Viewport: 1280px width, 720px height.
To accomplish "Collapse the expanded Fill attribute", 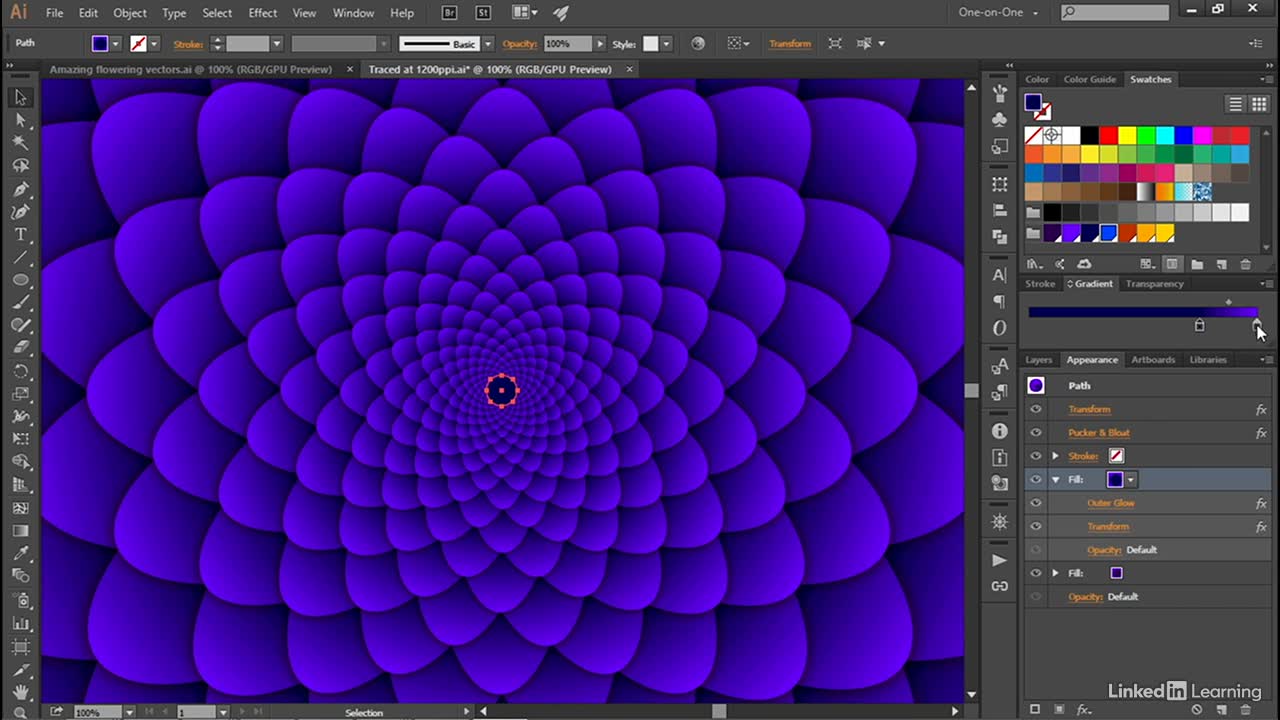I will 1055,480.
